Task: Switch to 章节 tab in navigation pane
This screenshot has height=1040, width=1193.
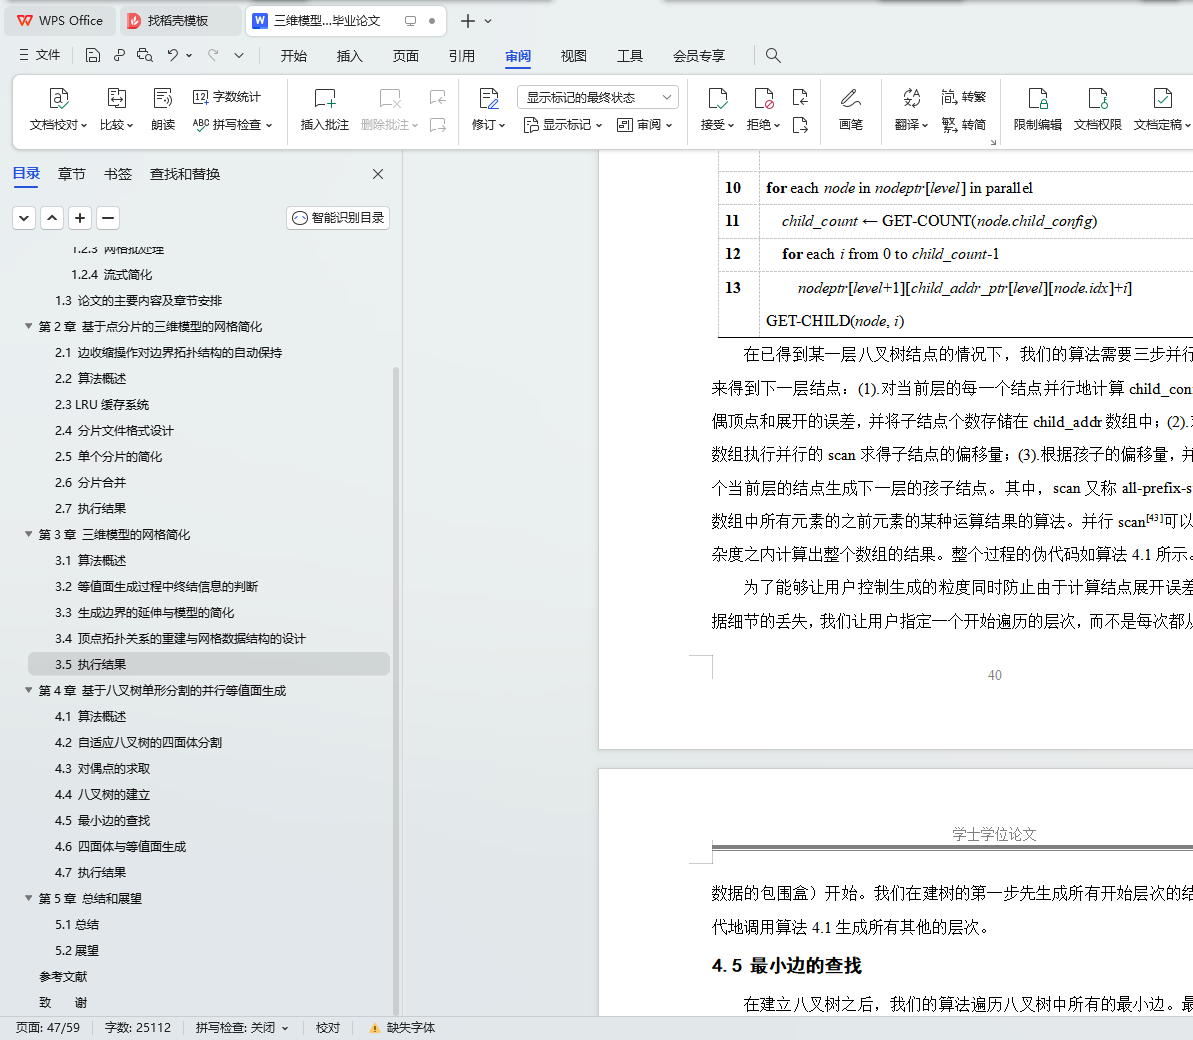Action: point(72,174)
